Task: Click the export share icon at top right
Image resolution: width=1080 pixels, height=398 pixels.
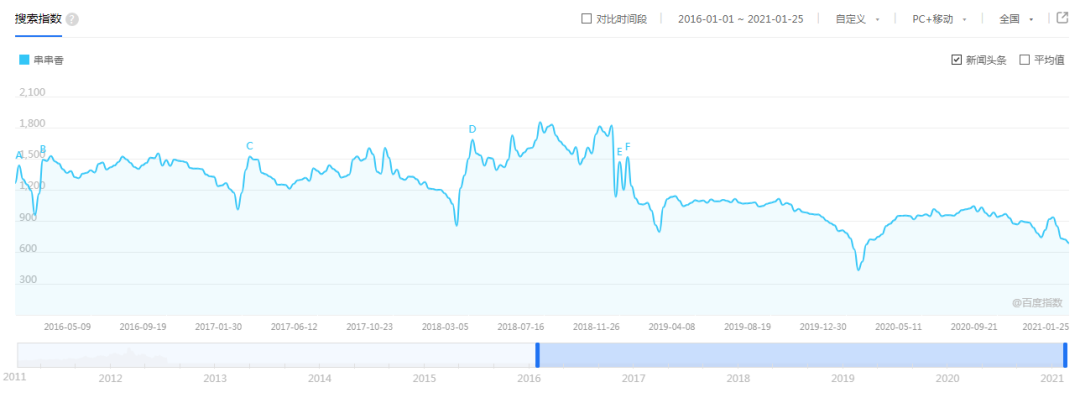Action: point(1062,18)
